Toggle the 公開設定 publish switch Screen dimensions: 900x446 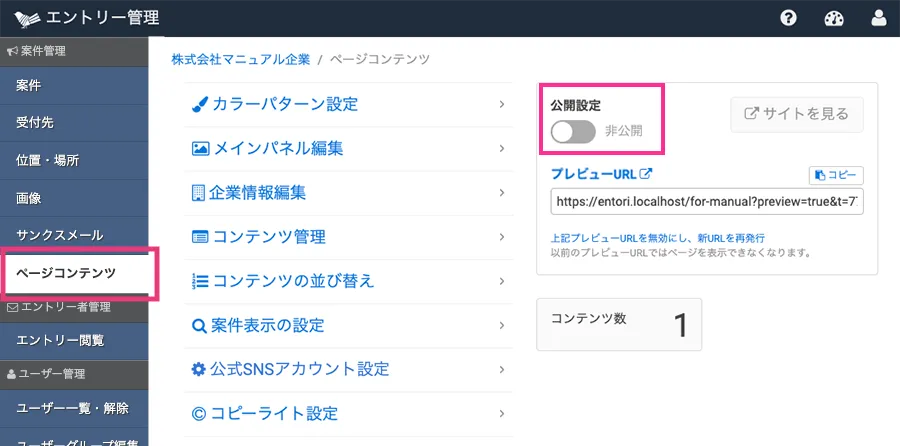[x=573, y=131]
